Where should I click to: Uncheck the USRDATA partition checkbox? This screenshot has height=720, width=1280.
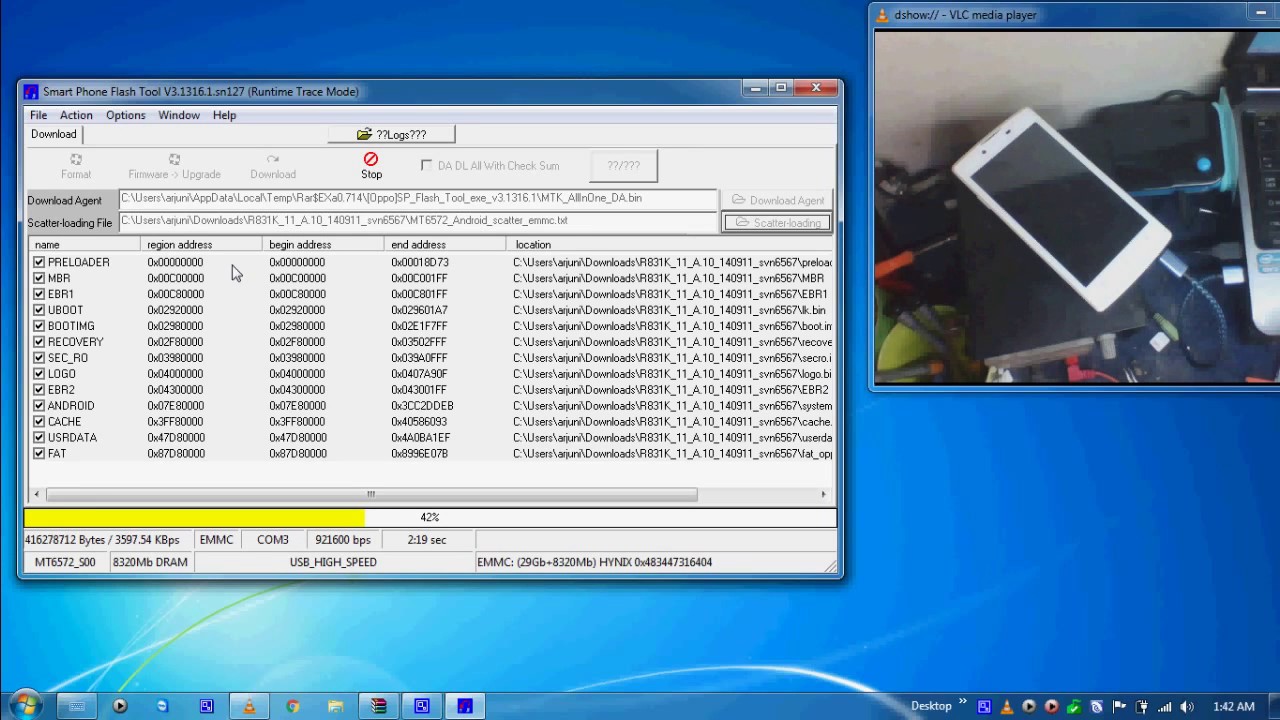point(39,438)
